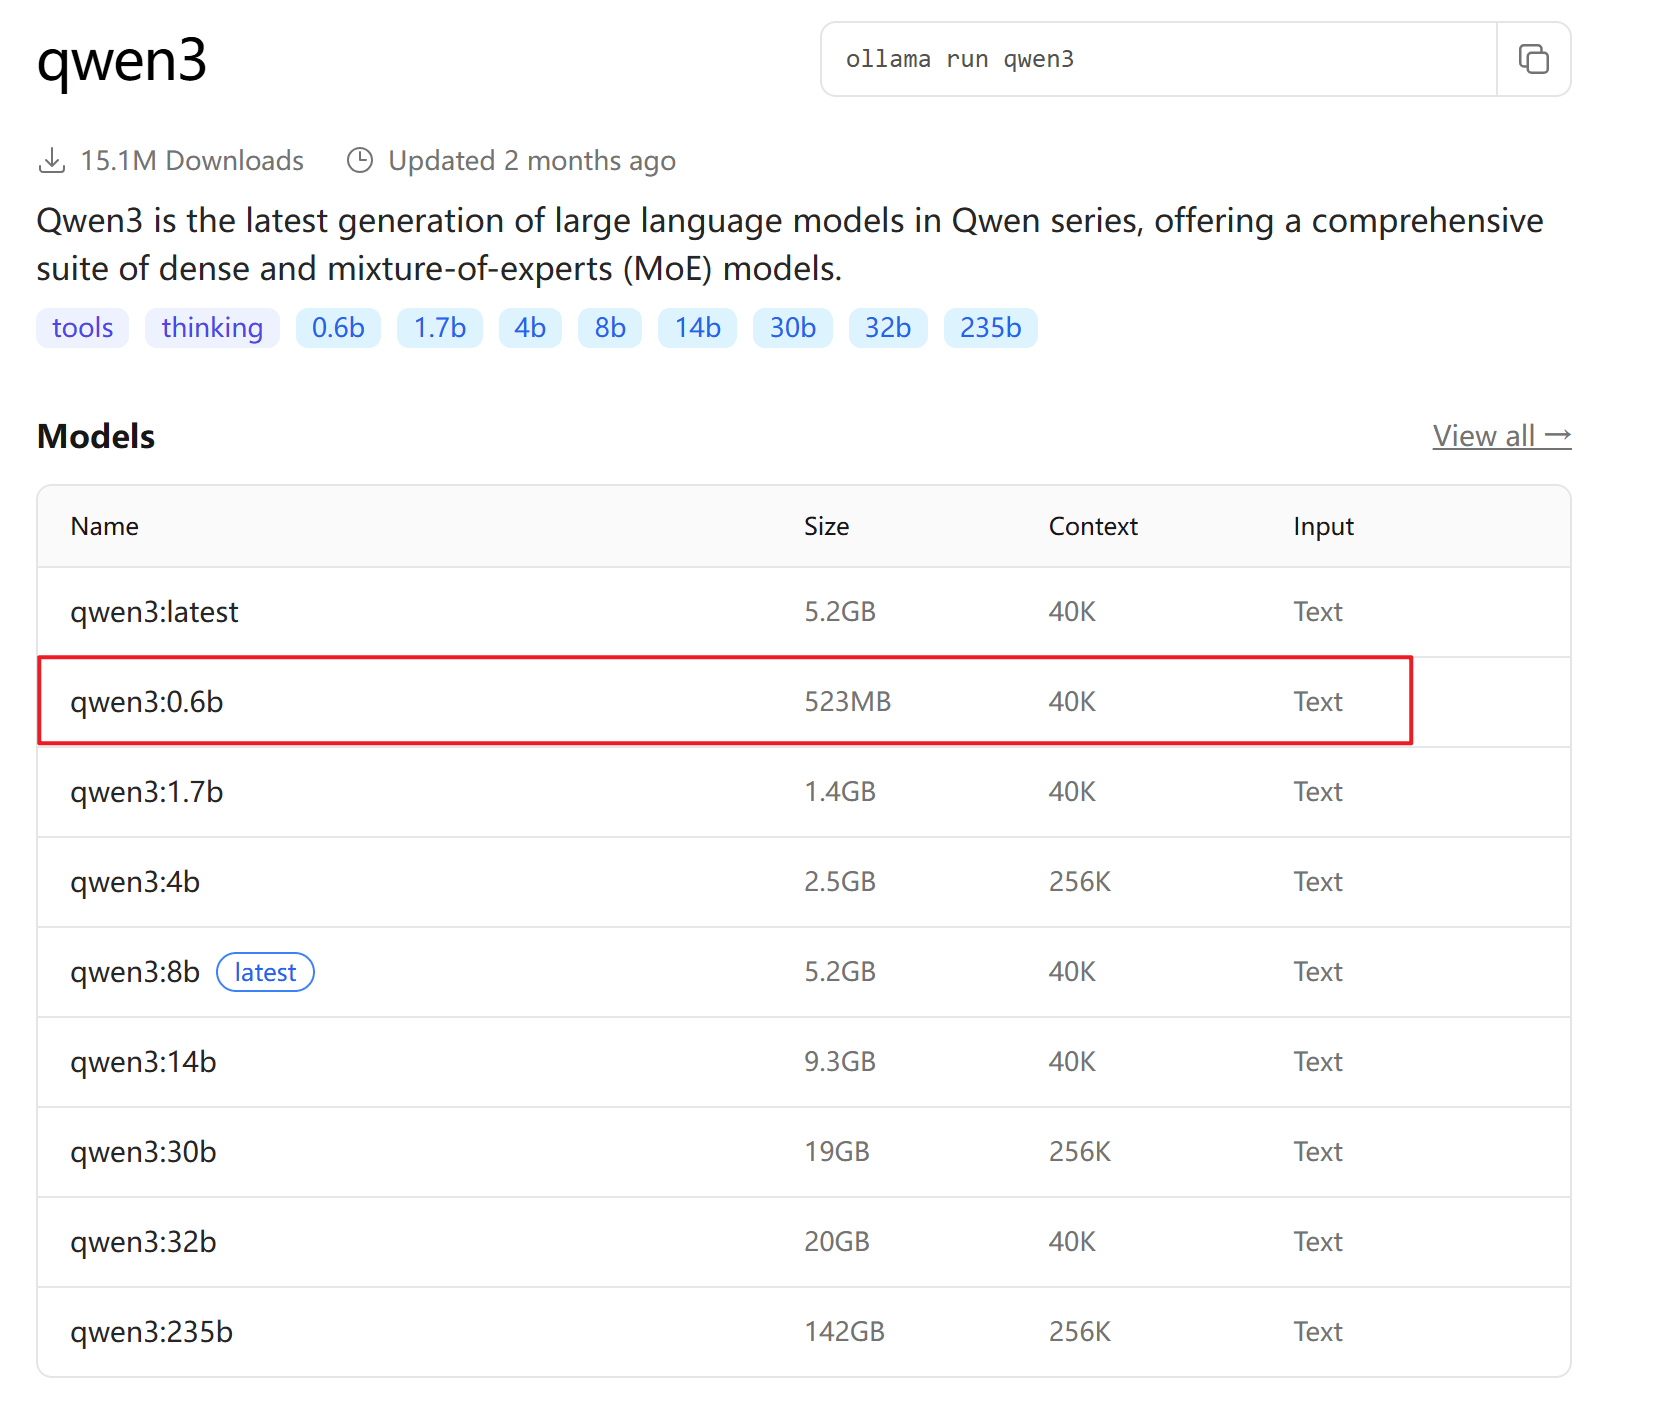Click the ollama run qwen3 command field
Image resolution: width=1674 pixels, height=1410 pixels.
[x=1158, y=60]
